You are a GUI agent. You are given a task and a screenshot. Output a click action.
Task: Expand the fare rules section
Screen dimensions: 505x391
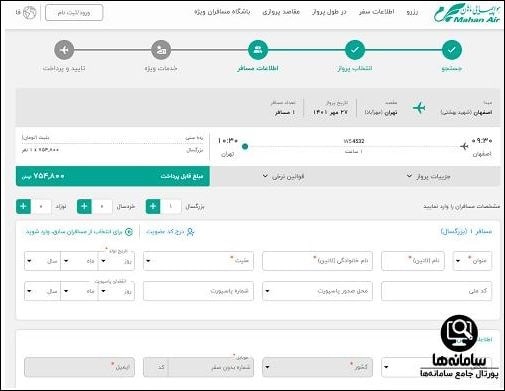coord(283,176)
